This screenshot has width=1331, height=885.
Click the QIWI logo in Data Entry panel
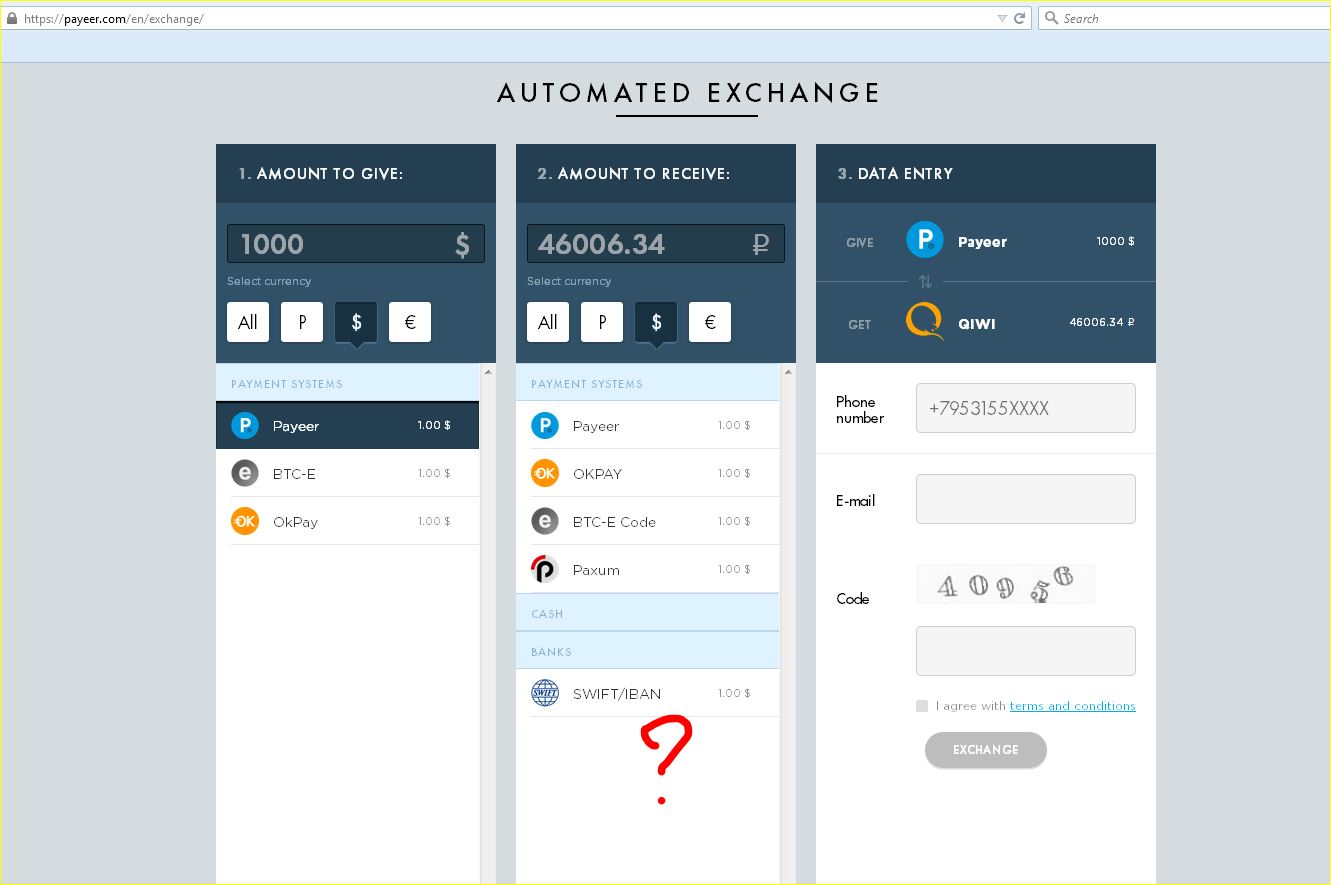(925, 322)
